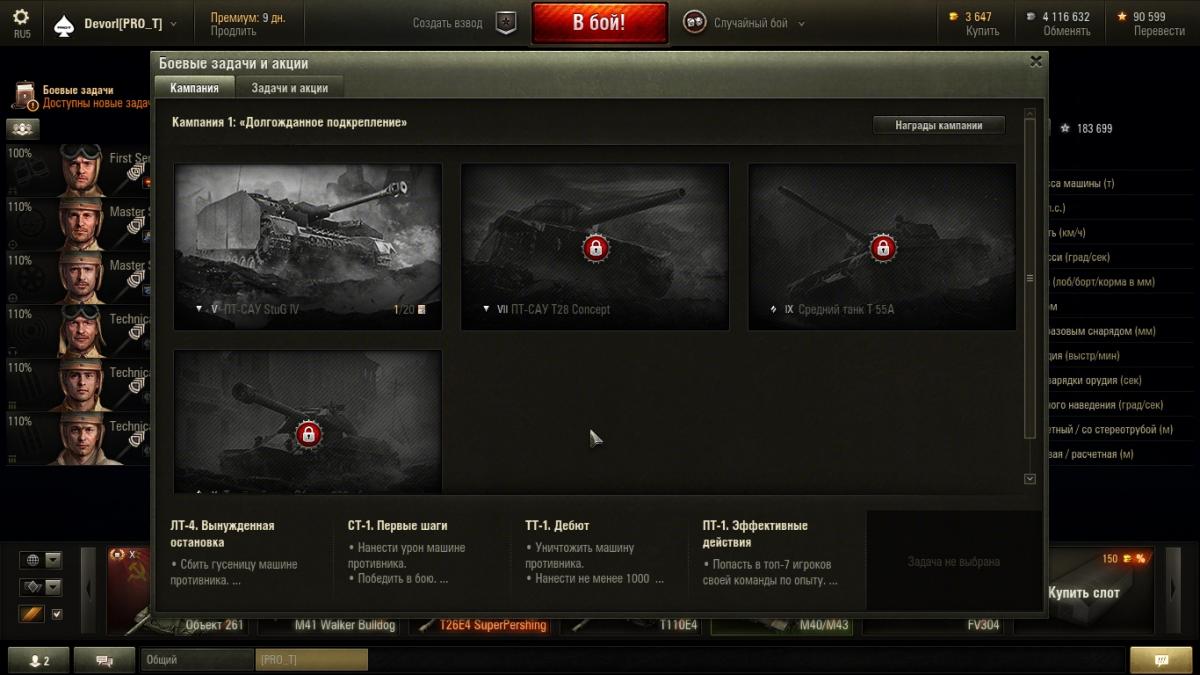Viewport: 1200px width, 675px height.
Task: Click the scroll-down arrow of campaign list
Action: tap(1030, 479)
